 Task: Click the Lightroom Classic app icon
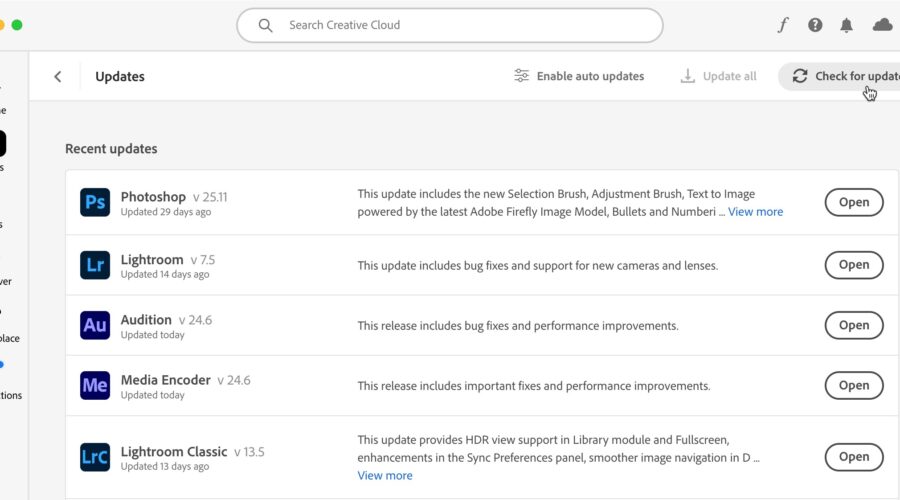coord(95,457)
